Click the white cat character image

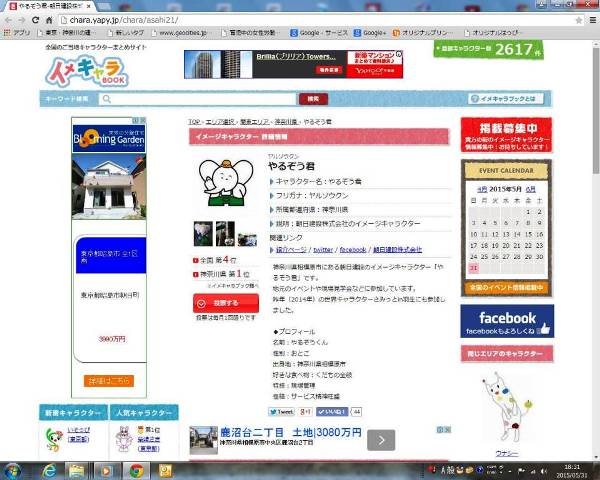tap(507, 407)
